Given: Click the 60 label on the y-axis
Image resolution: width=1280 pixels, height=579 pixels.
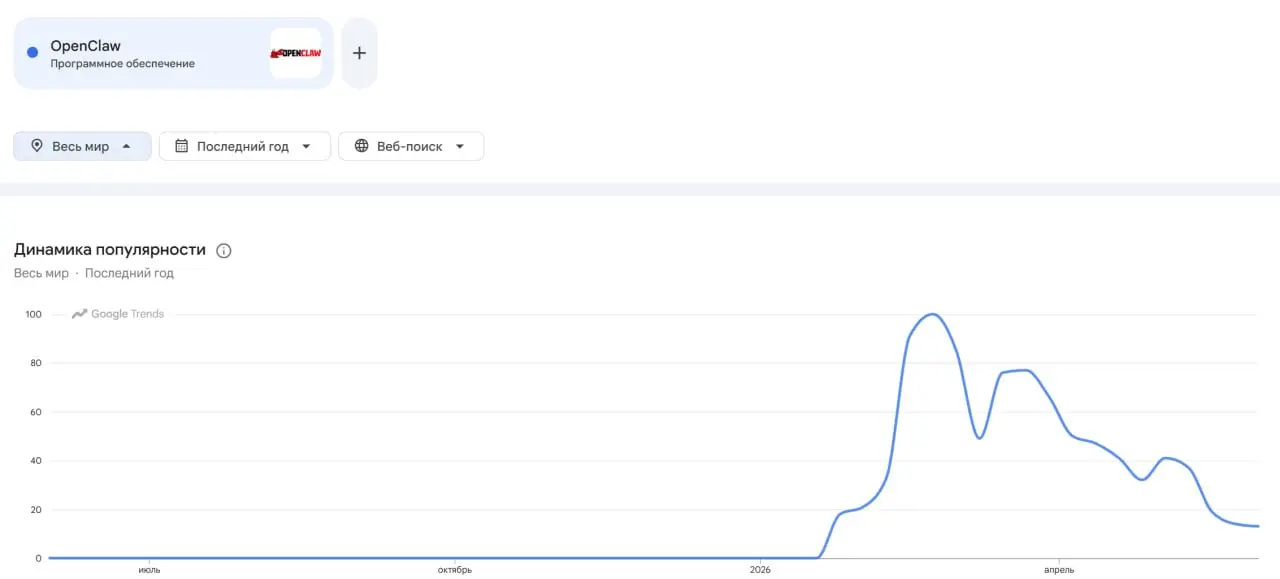Looking at the screenshot, I should (36, 412).
